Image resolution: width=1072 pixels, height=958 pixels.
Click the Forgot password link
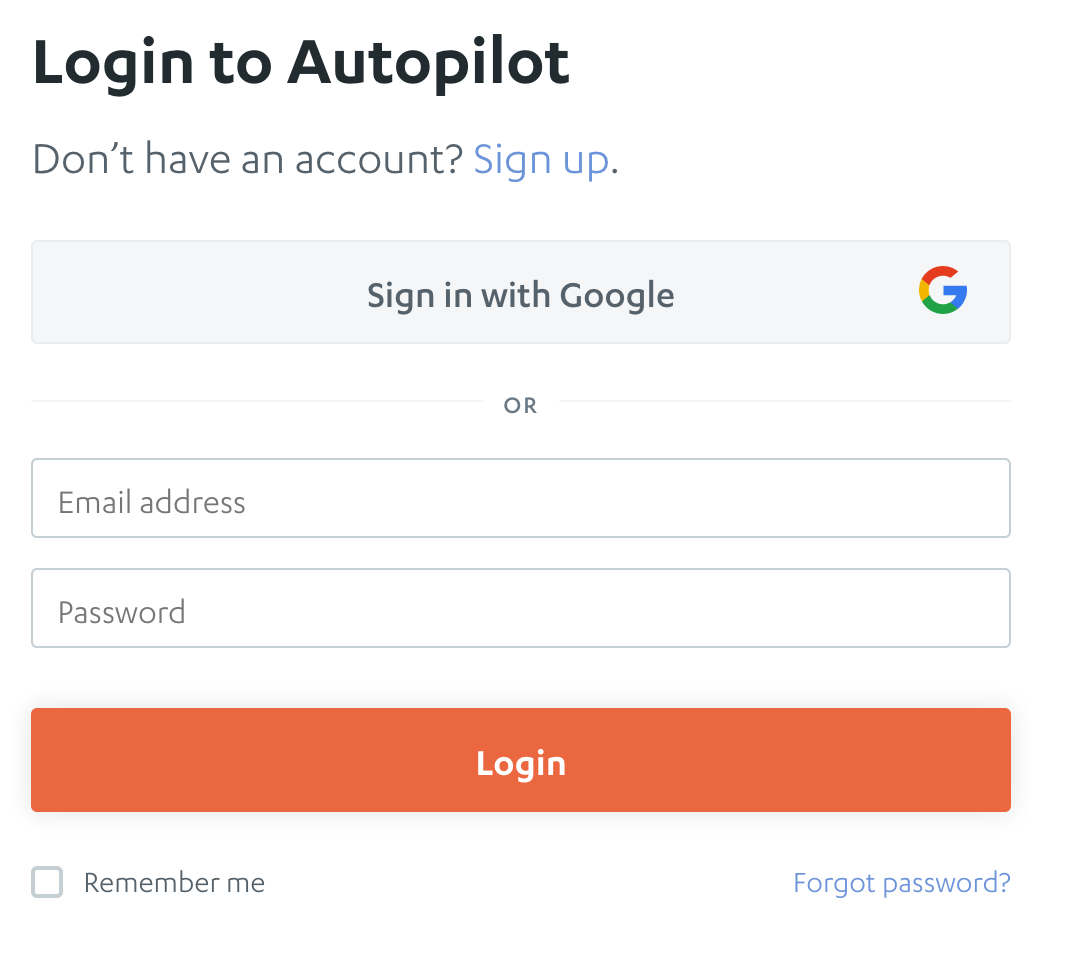[x=901, y=882]
